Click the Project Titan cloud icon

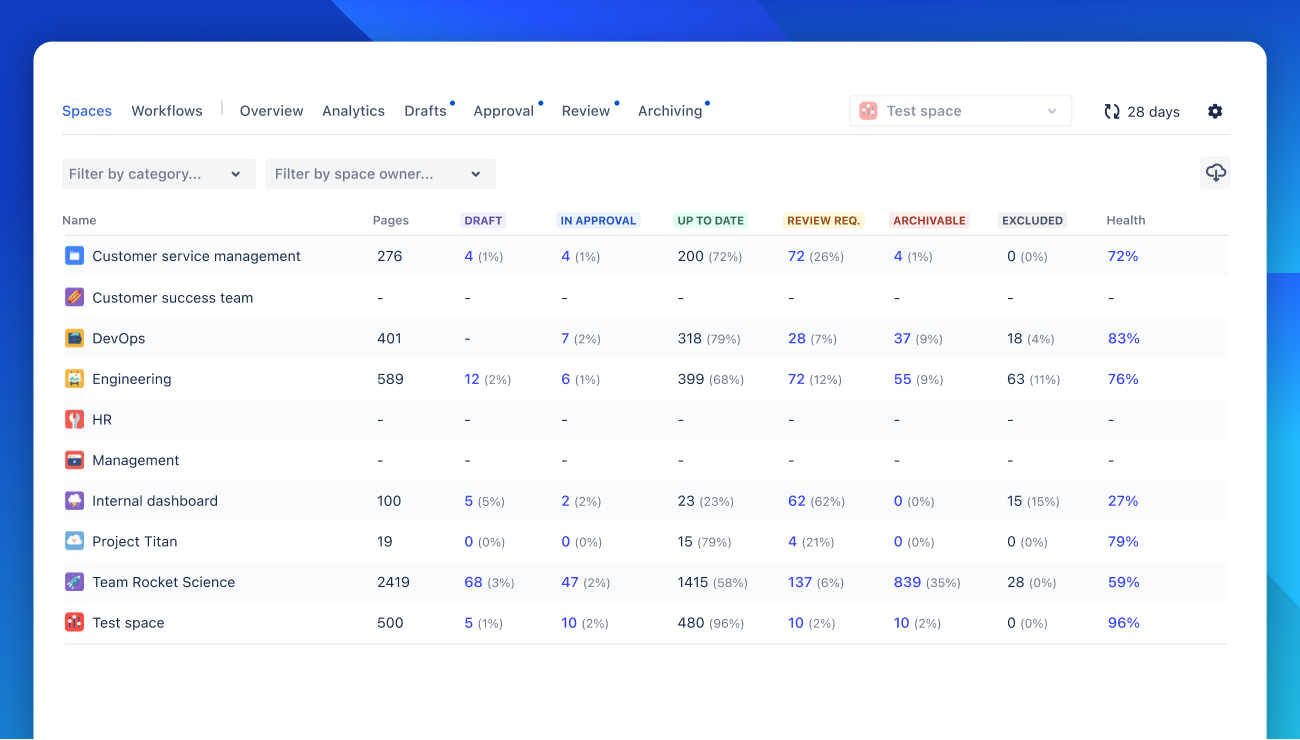[x=74, y=541]
